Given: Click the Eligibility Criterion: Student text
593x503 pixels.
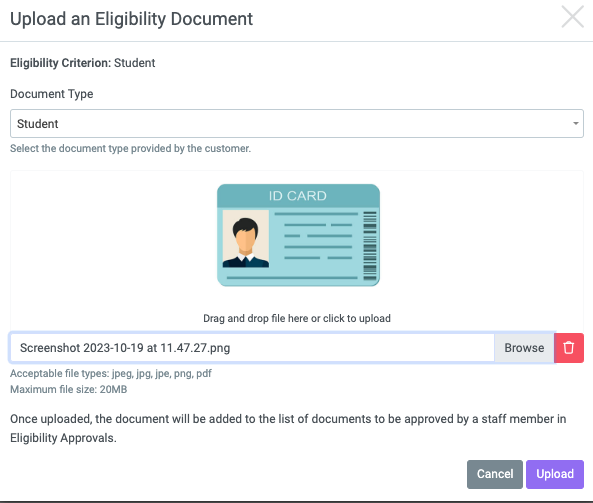Looking at the screenshot, I should (82, 63).
